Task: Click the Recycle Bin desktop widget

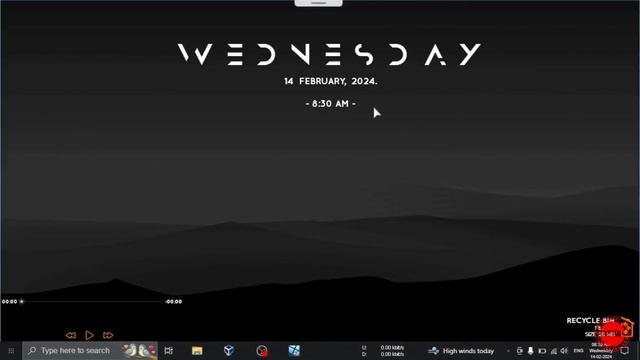Action: pos(599,327)
